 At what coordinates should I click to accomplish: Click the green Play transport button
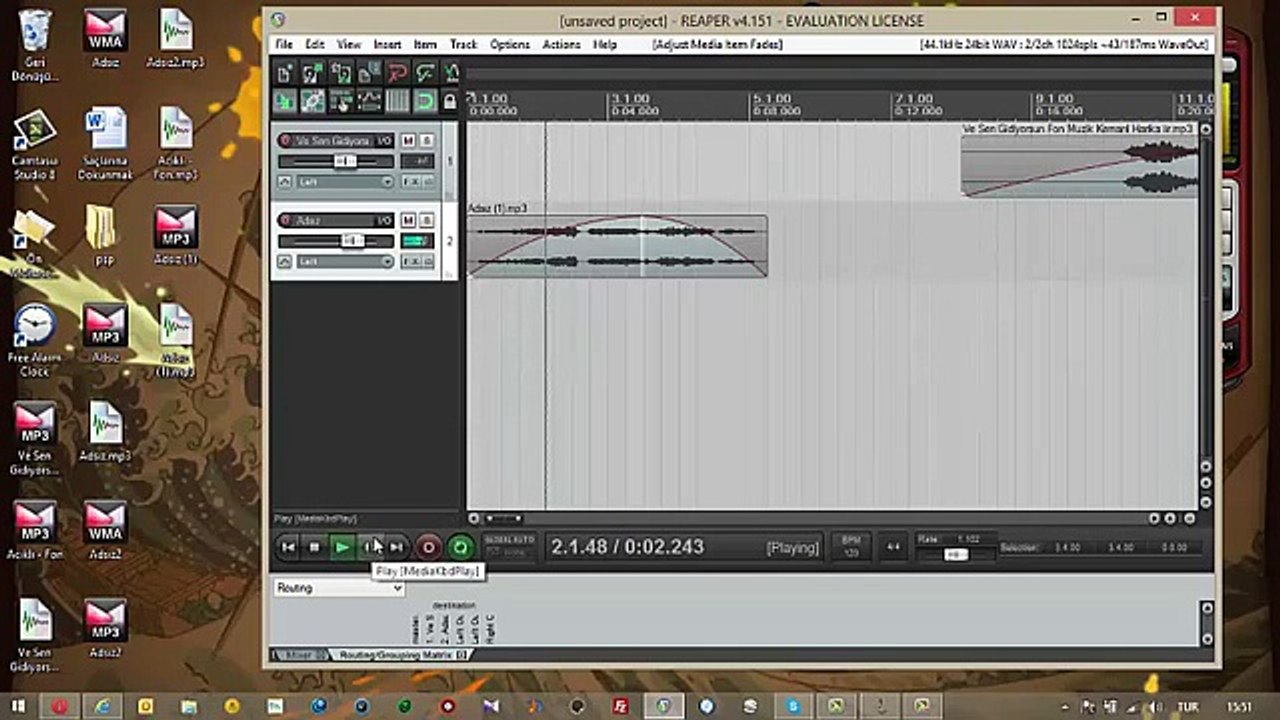342,547
